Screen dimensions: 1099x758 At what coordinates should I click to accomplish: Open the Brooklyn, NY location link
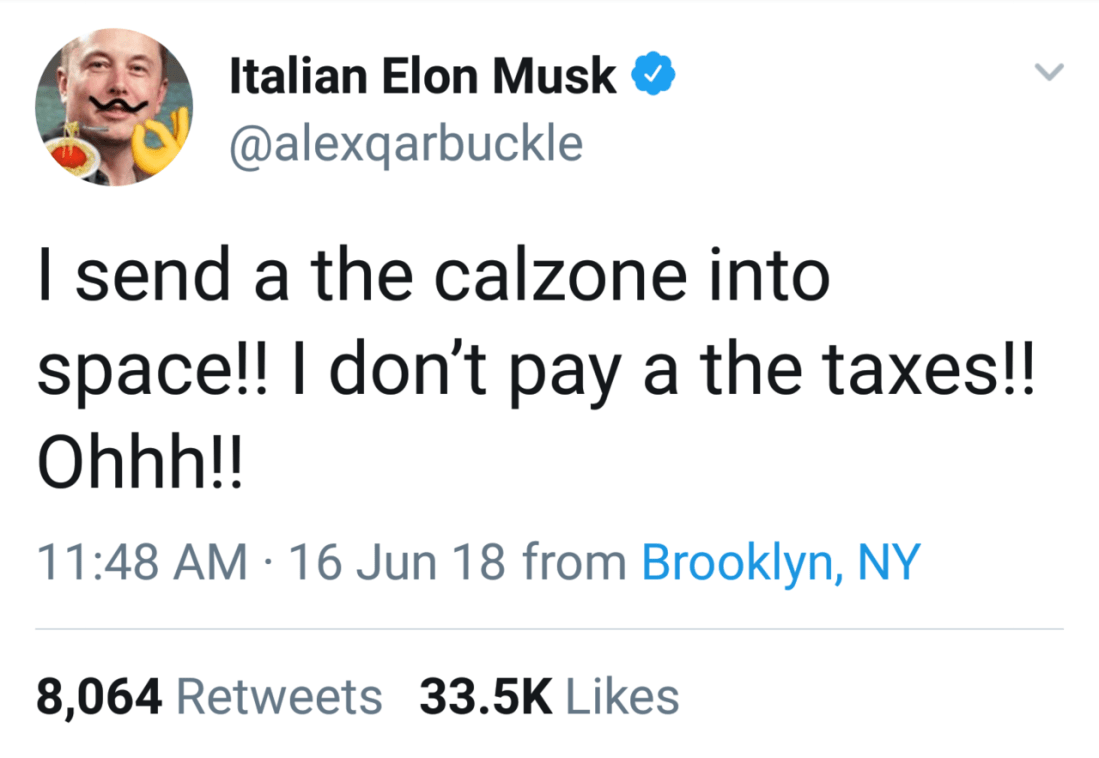click(x=779, y=562)
